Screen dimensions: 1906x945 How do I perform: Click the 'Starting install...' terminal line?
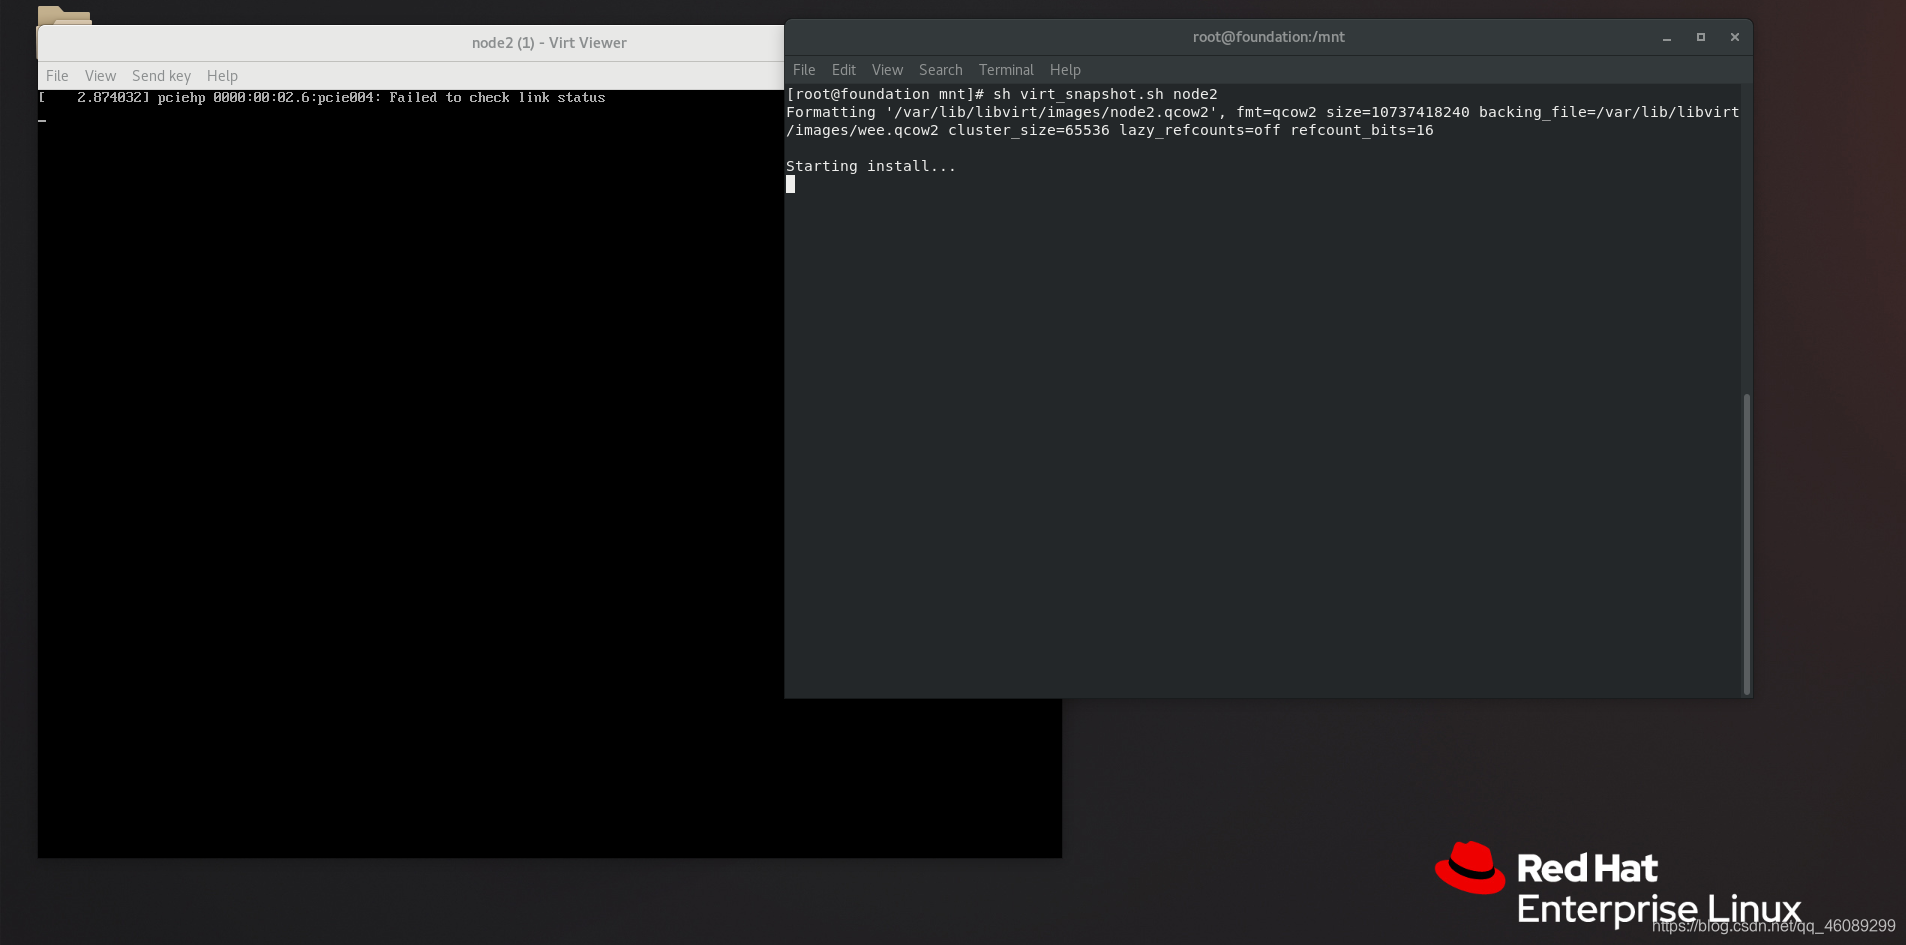coord(871,166)
